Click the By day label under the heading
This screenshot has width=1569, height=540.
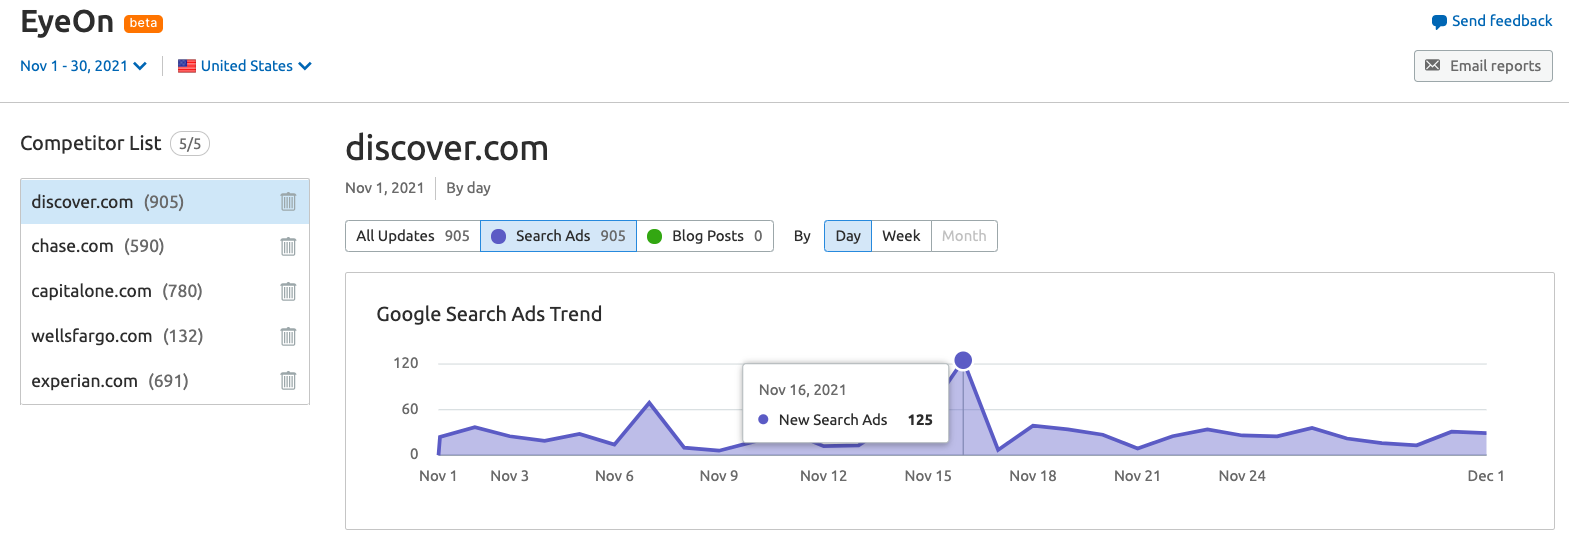coord(468,188)
